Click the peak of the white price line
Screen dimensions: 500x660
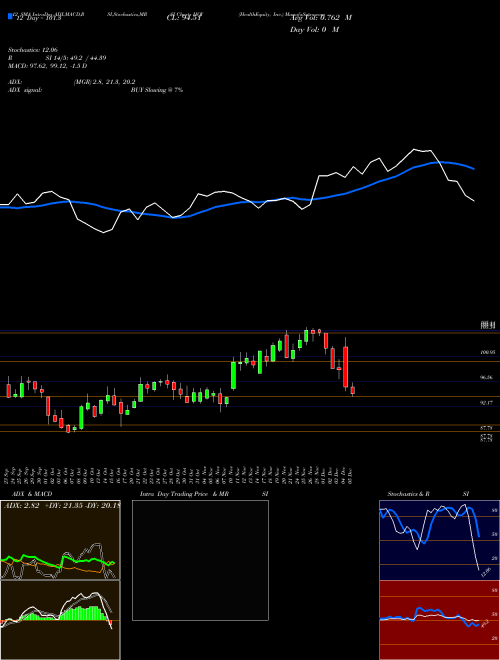coord(414,149)
